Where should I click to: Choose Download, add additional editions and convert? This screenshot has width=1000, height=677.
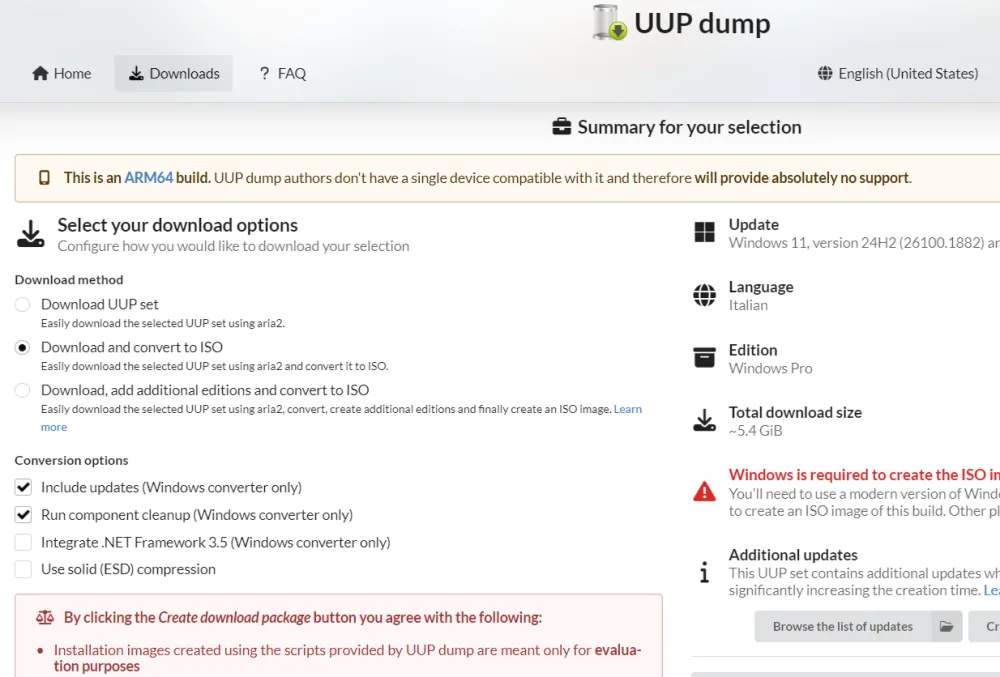(22, 390)
